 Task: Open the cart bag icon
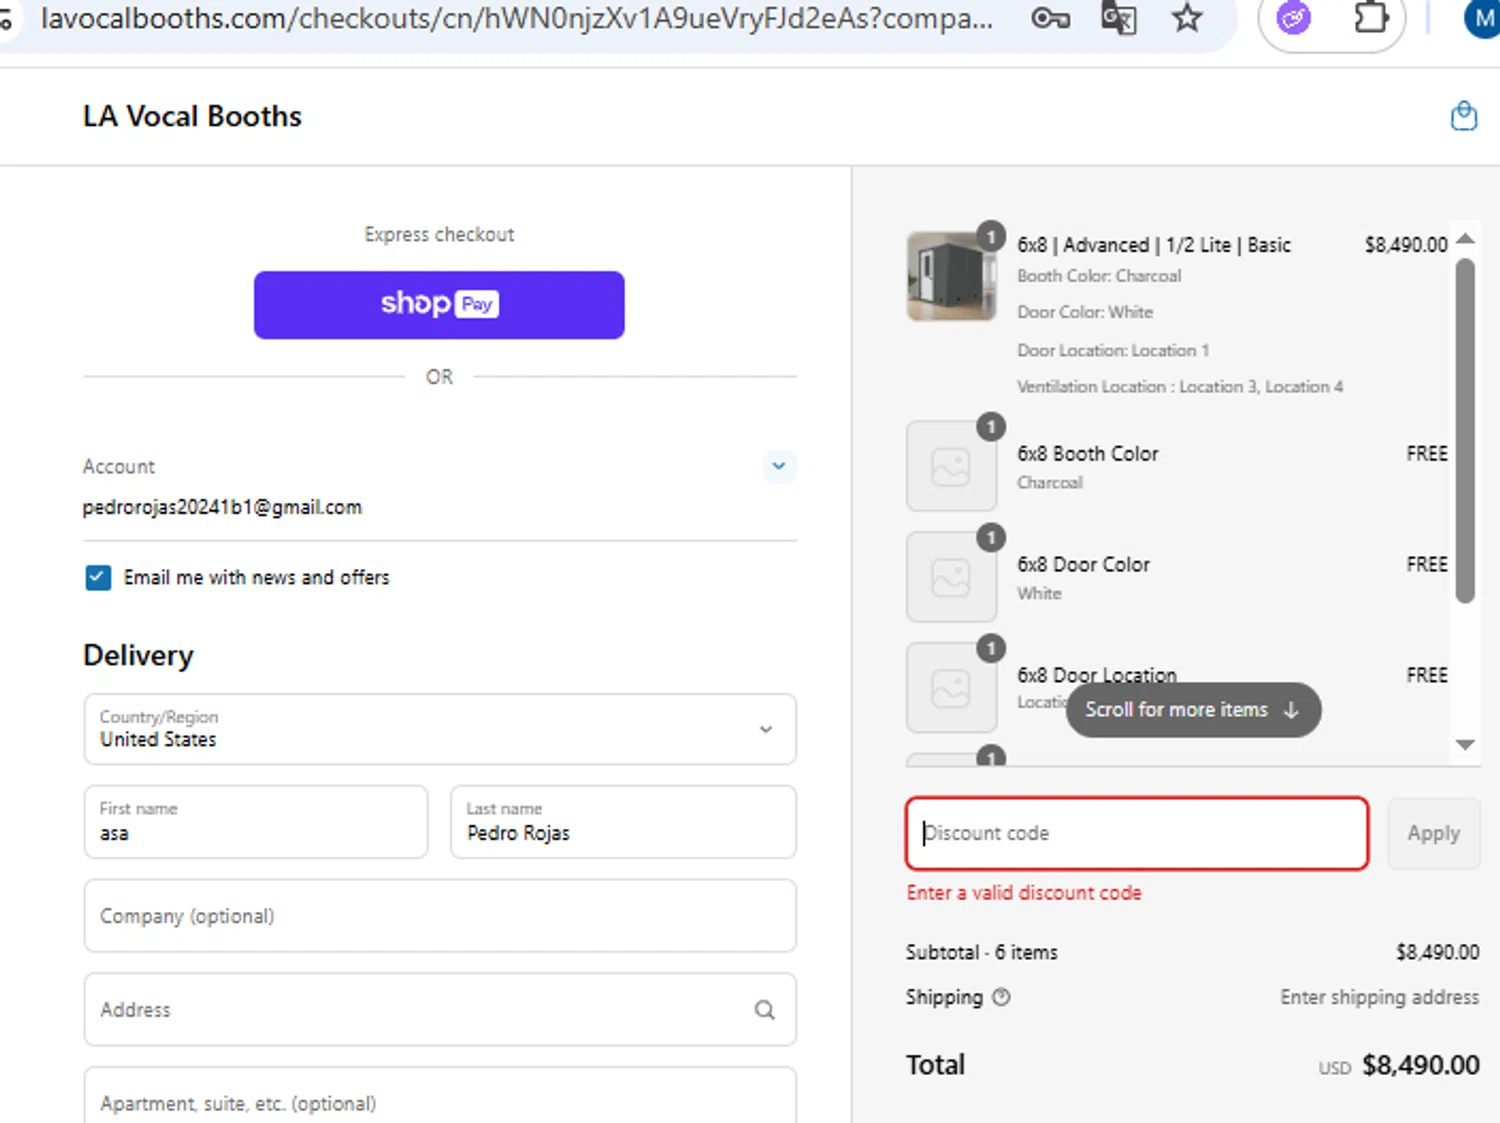(x=1464, y=116)
